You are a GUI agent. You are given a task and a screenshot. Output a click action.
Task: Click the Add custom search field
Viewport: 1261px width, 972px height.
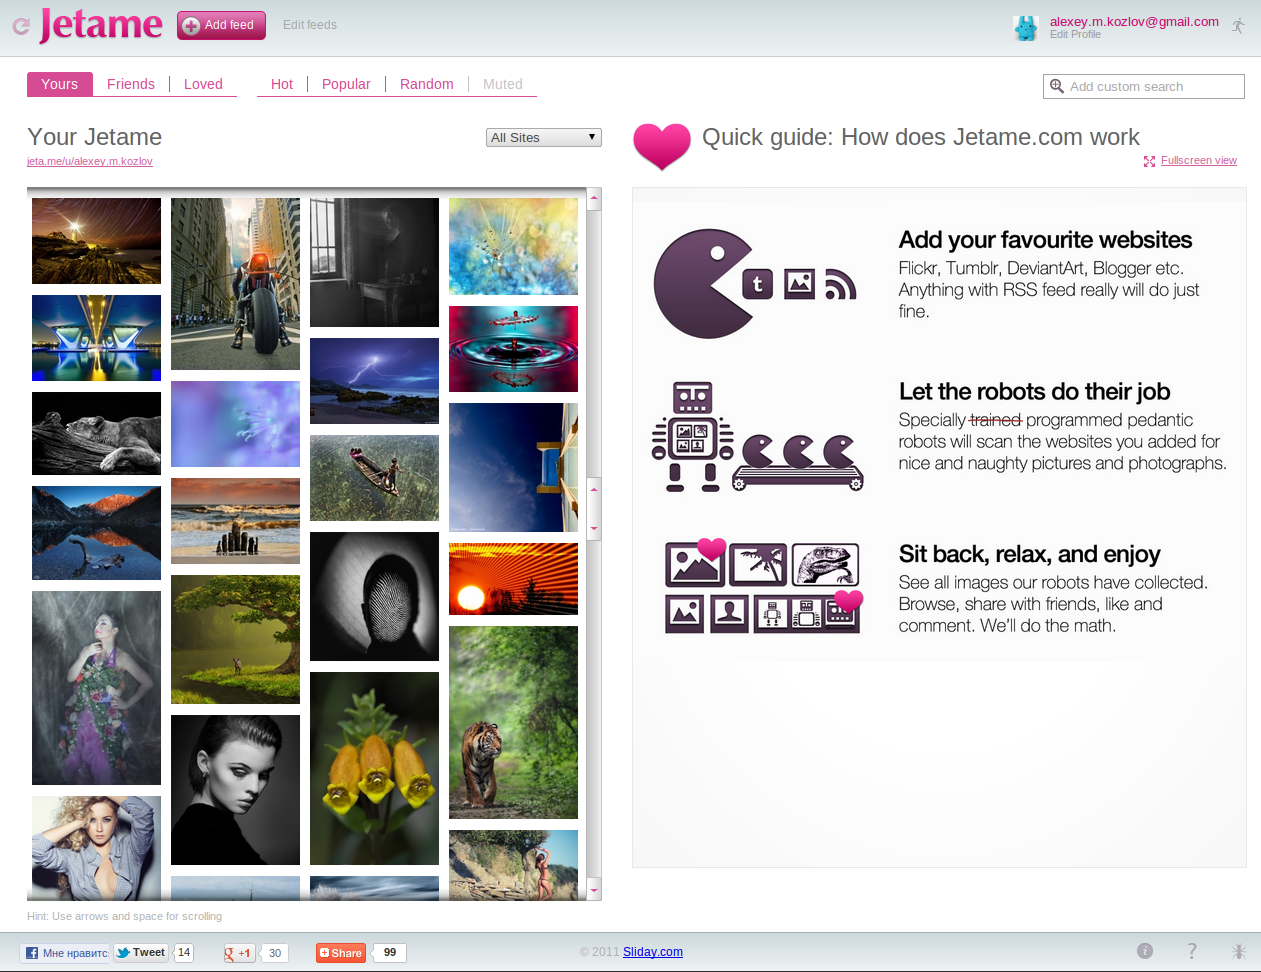[x=1150, y=87]
